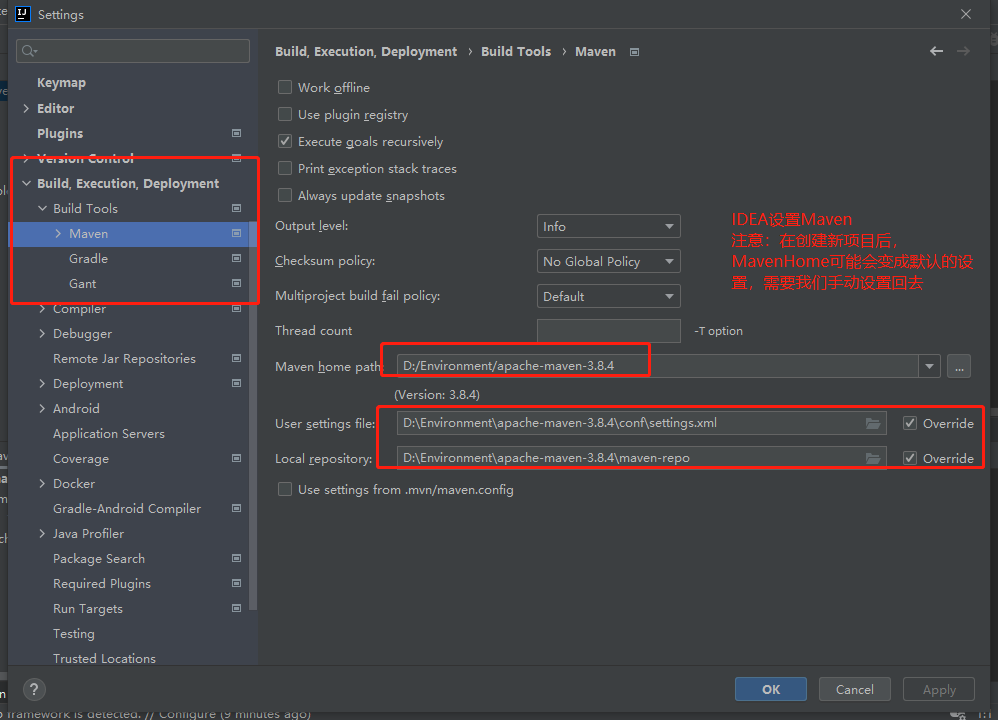Click the forward navigation arrow
Screen dimensions: 998x720
point(963,51)
